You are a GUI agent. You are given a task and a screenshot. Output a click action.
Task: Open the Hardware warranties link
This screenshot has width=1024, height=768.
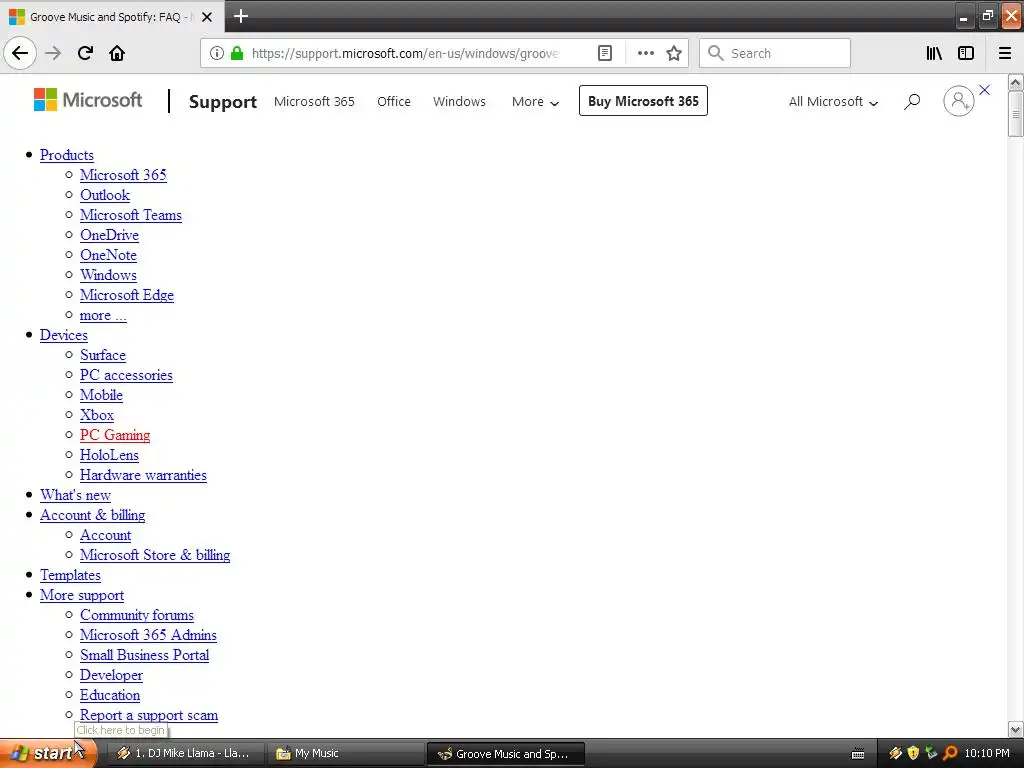click(143, 475)
